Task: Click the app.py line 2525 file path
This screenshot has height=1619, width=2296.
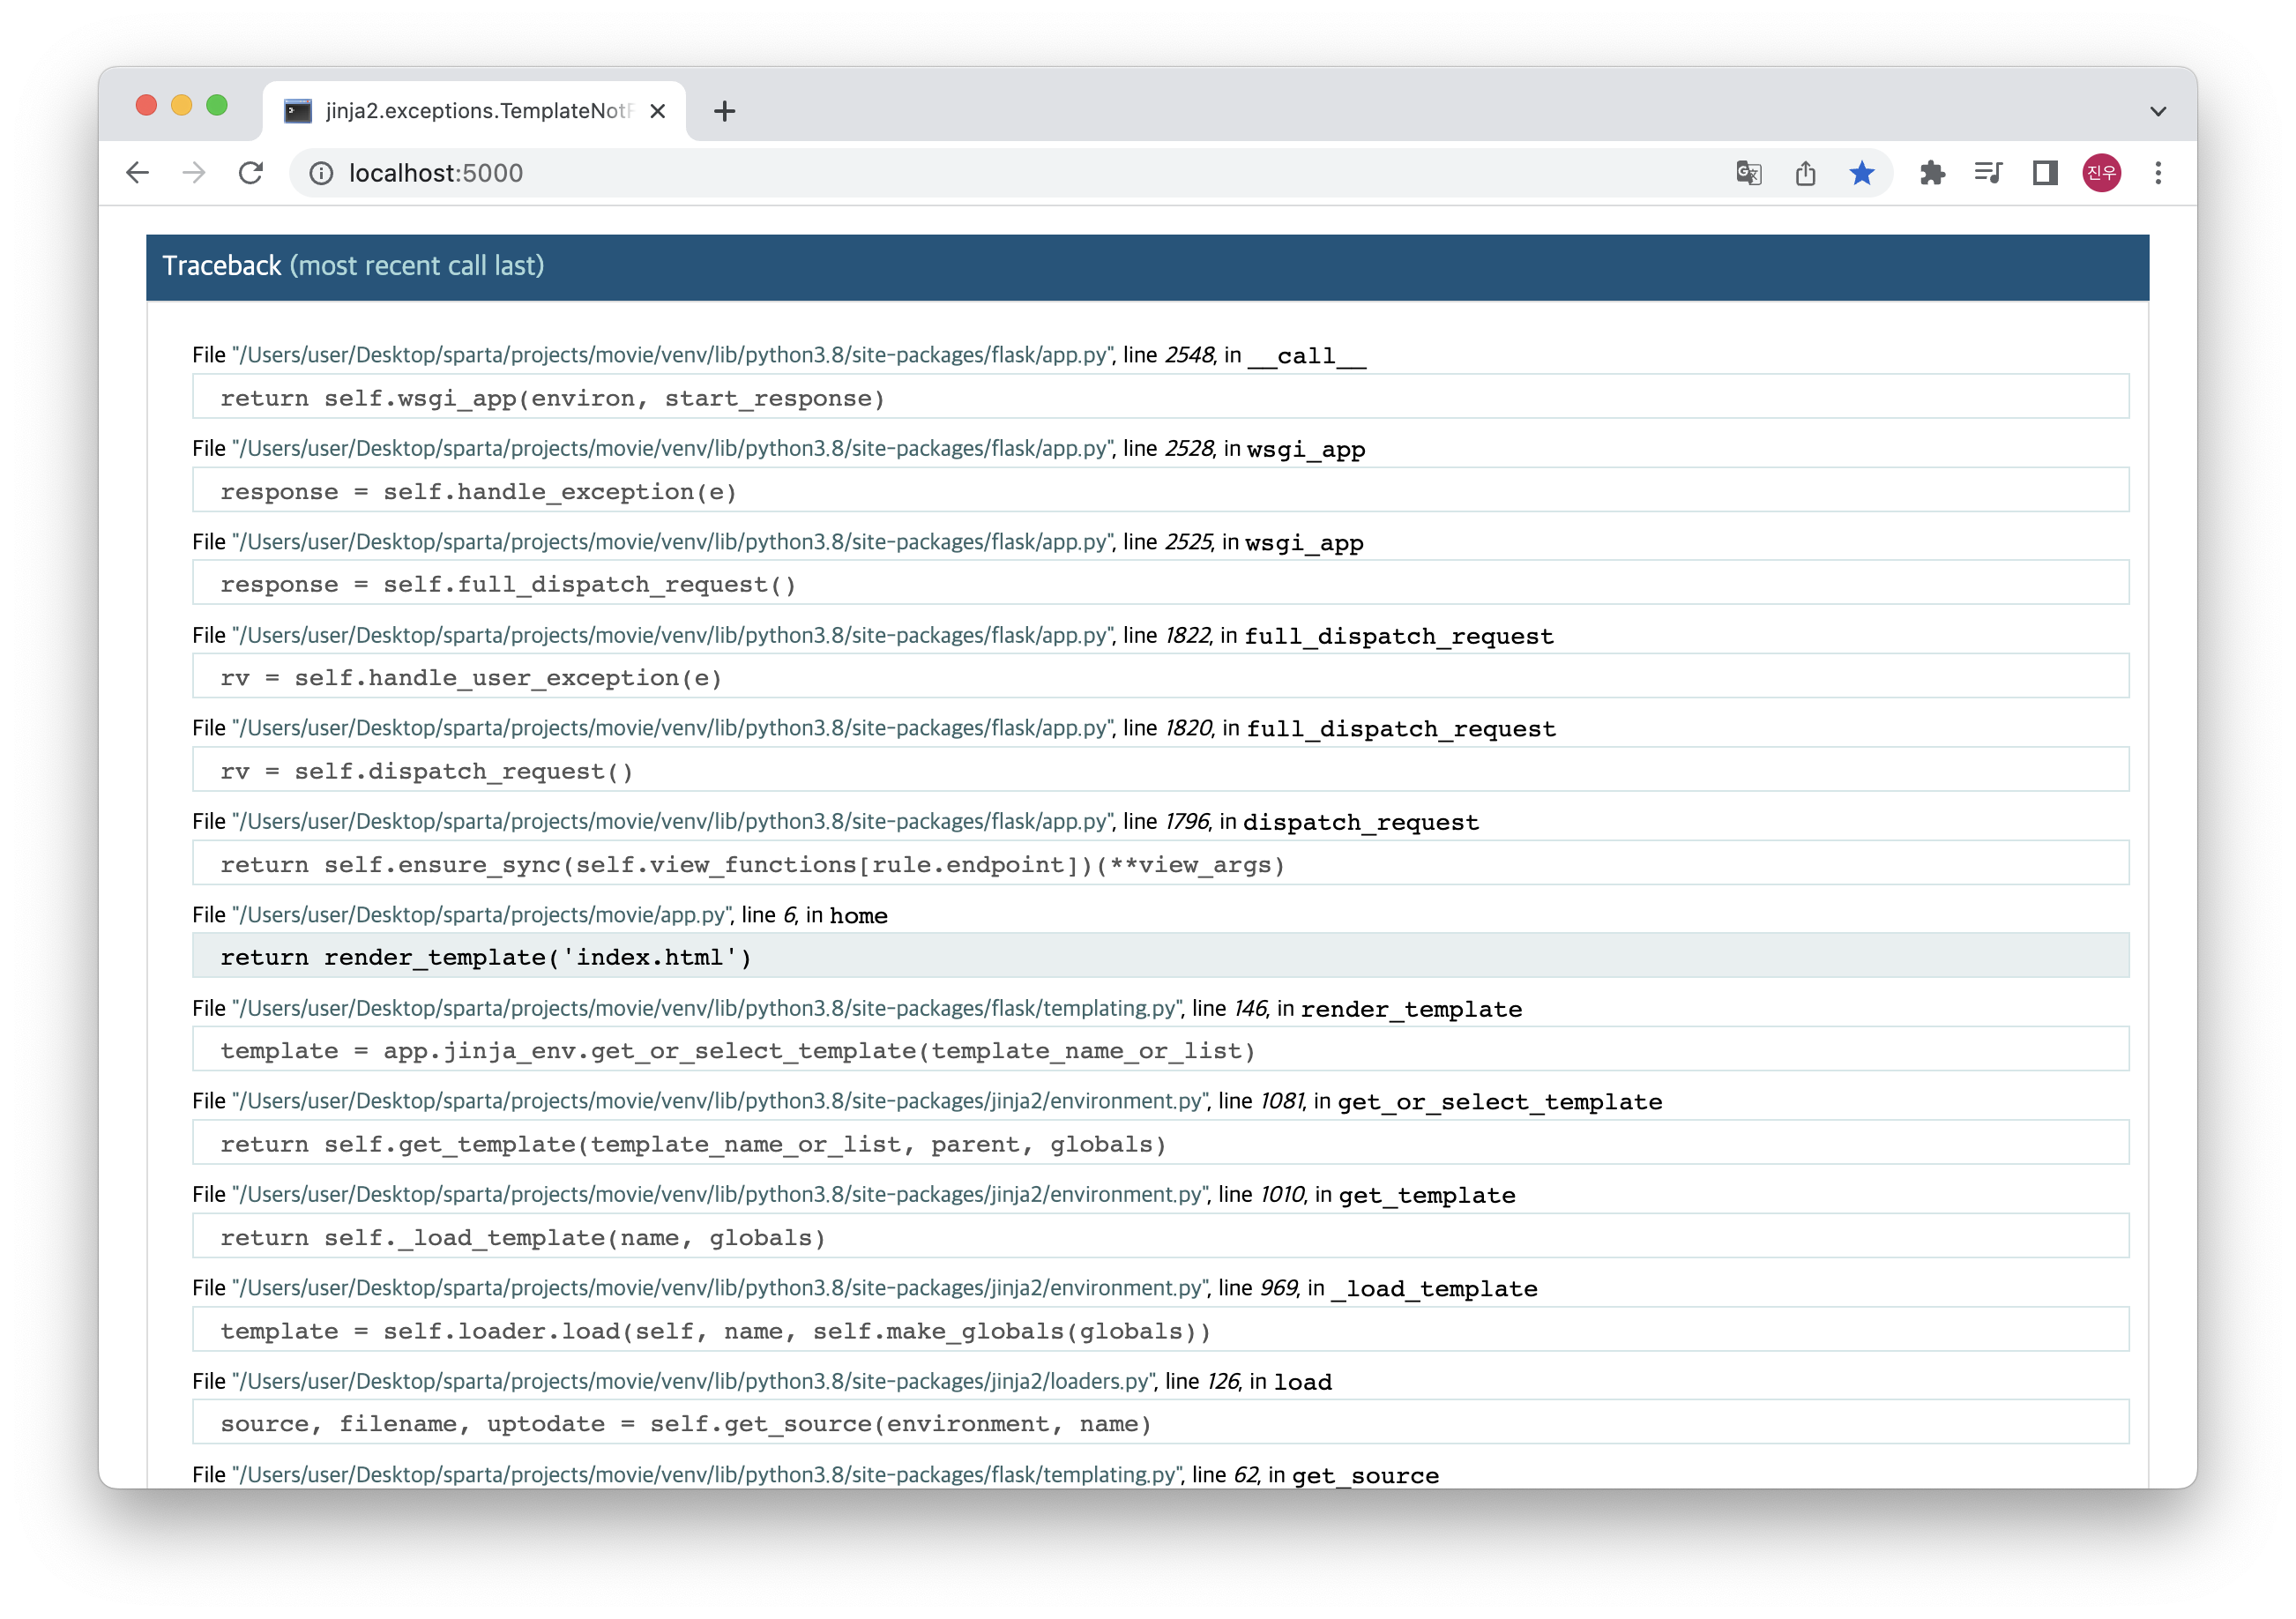Action: tap(673, 541)
